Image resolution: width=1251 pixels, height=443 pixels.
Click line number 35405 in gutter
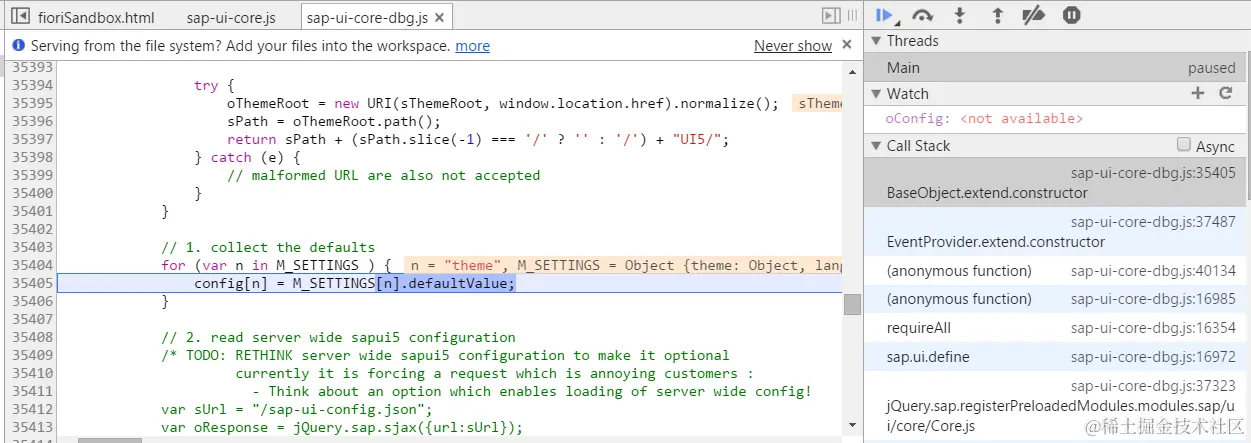[x=32, y=283]
